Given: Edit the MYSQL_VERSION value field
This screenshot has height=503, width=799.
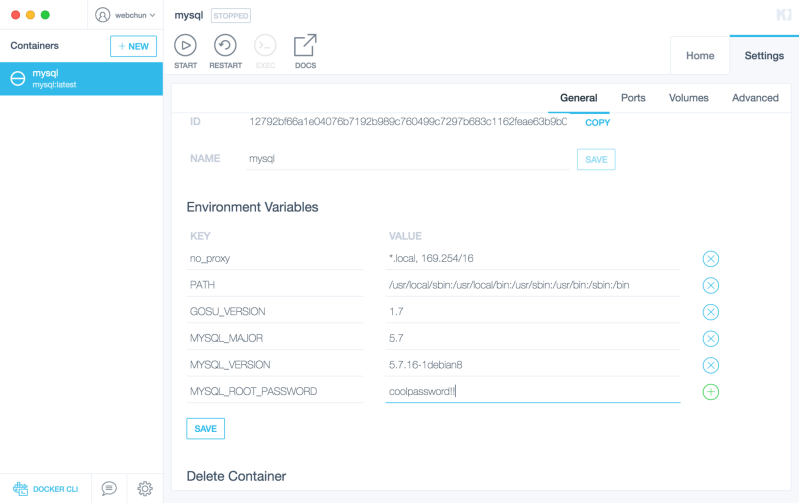Looking at the screenshot, I should [x=532, y=364].
